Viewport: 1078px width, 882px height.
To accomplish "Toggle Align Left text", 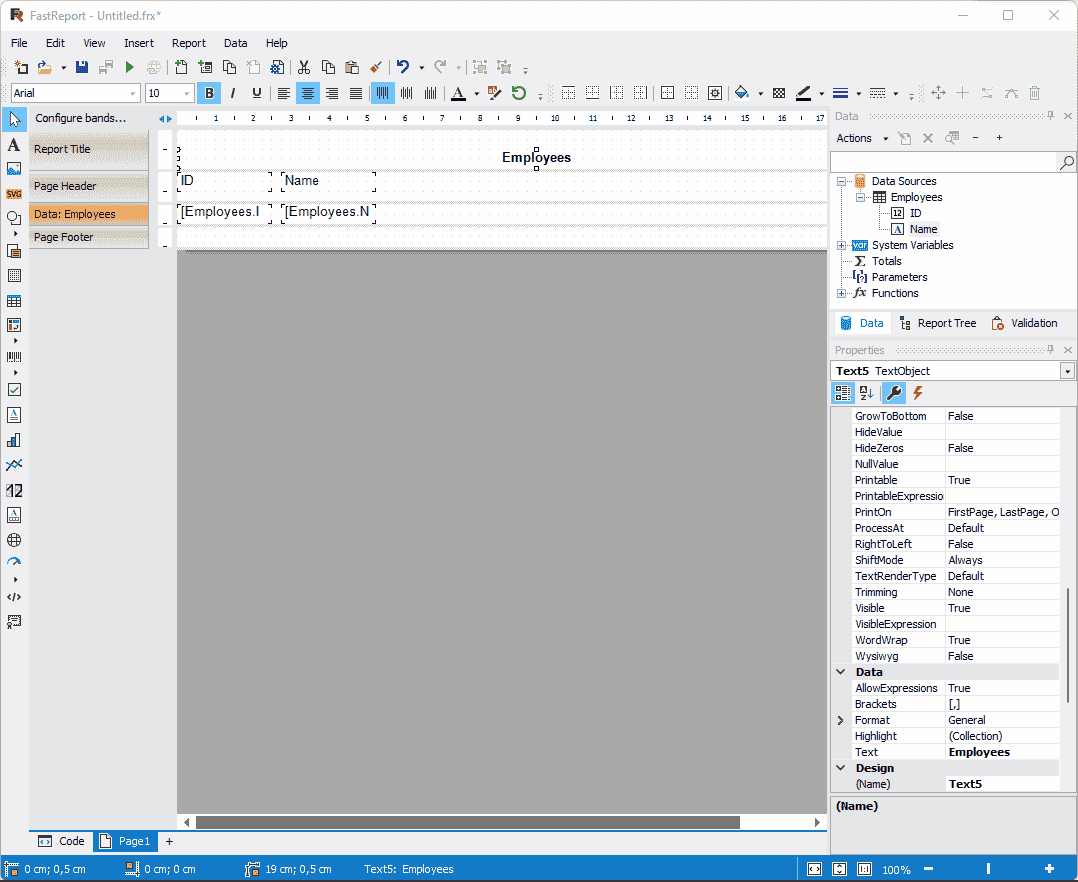I will (x=284, y=93).
